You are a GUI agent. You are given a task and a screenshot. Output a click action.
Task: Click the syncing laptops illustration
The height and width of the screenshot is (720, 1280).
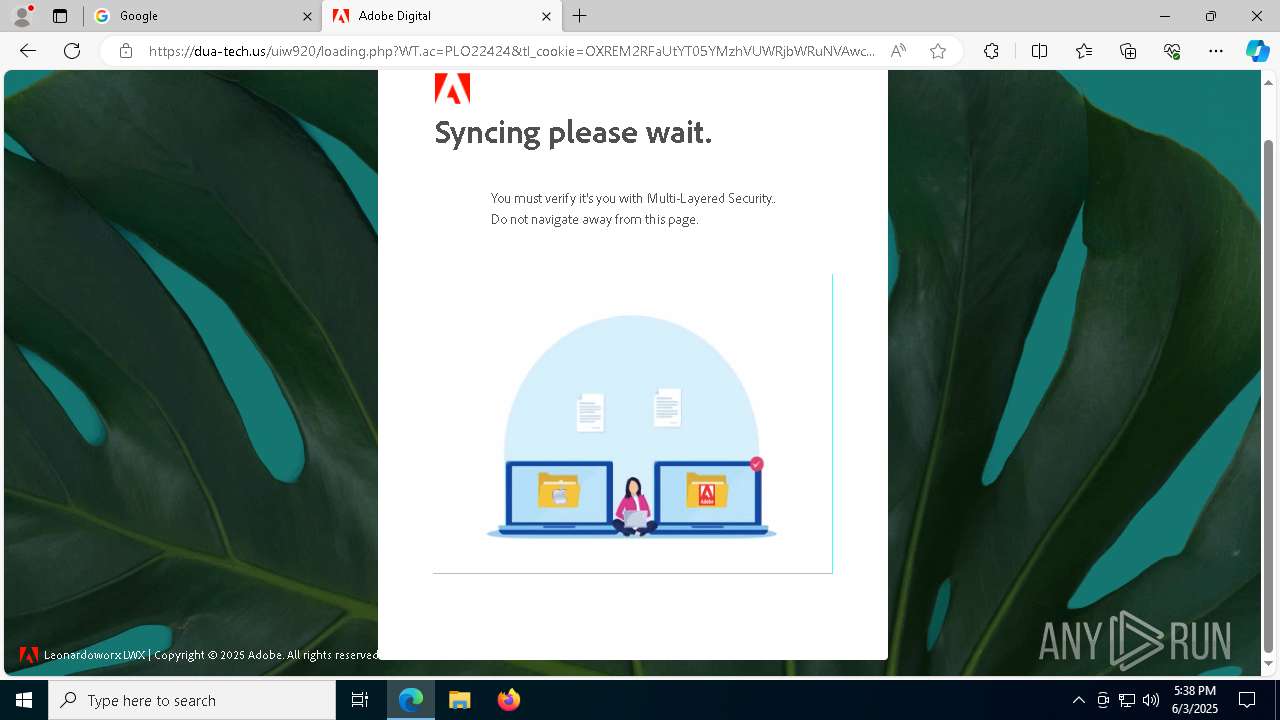click(632, 426)
